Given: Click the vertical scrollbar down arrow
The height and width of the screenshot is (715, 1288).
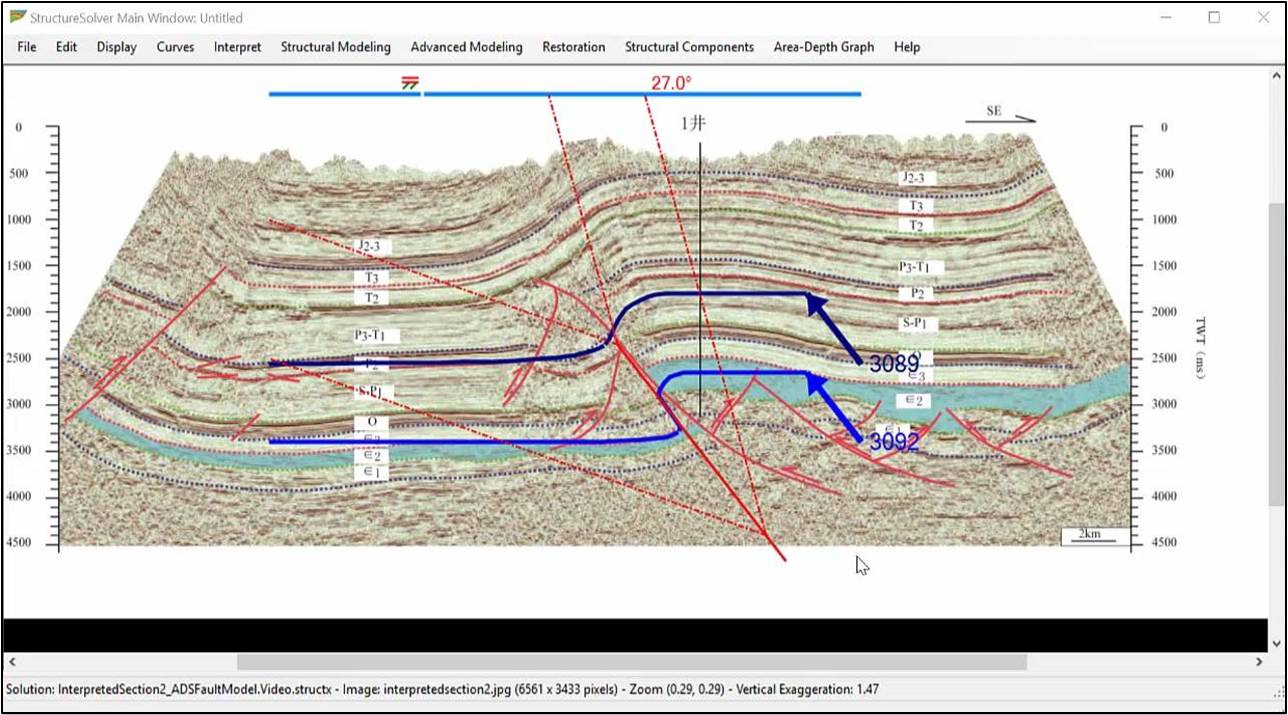Looking at the screenshot, I should 1277,643.
